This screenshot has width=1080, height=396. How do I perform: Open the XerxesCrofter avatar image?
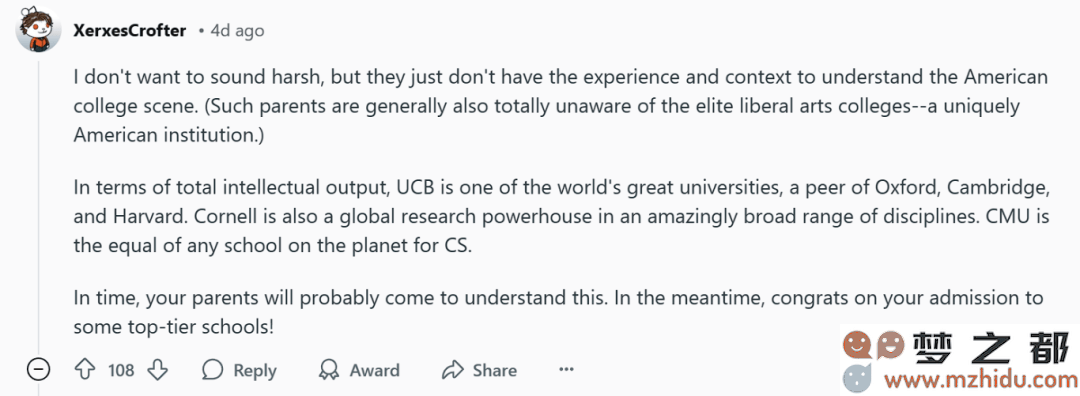pyautogui.click(x=39, y=30)
